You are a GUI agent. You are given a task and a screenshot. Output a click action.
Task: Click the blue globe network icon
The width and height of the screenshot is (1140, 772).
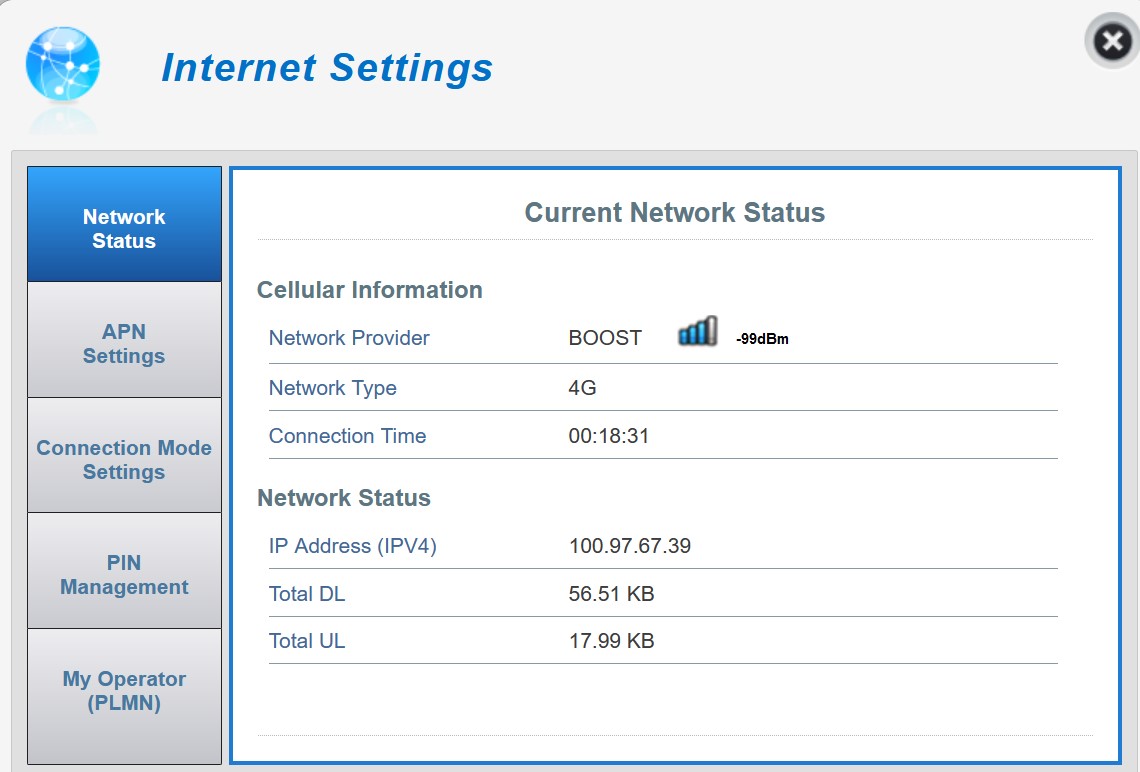coord(62,65)
